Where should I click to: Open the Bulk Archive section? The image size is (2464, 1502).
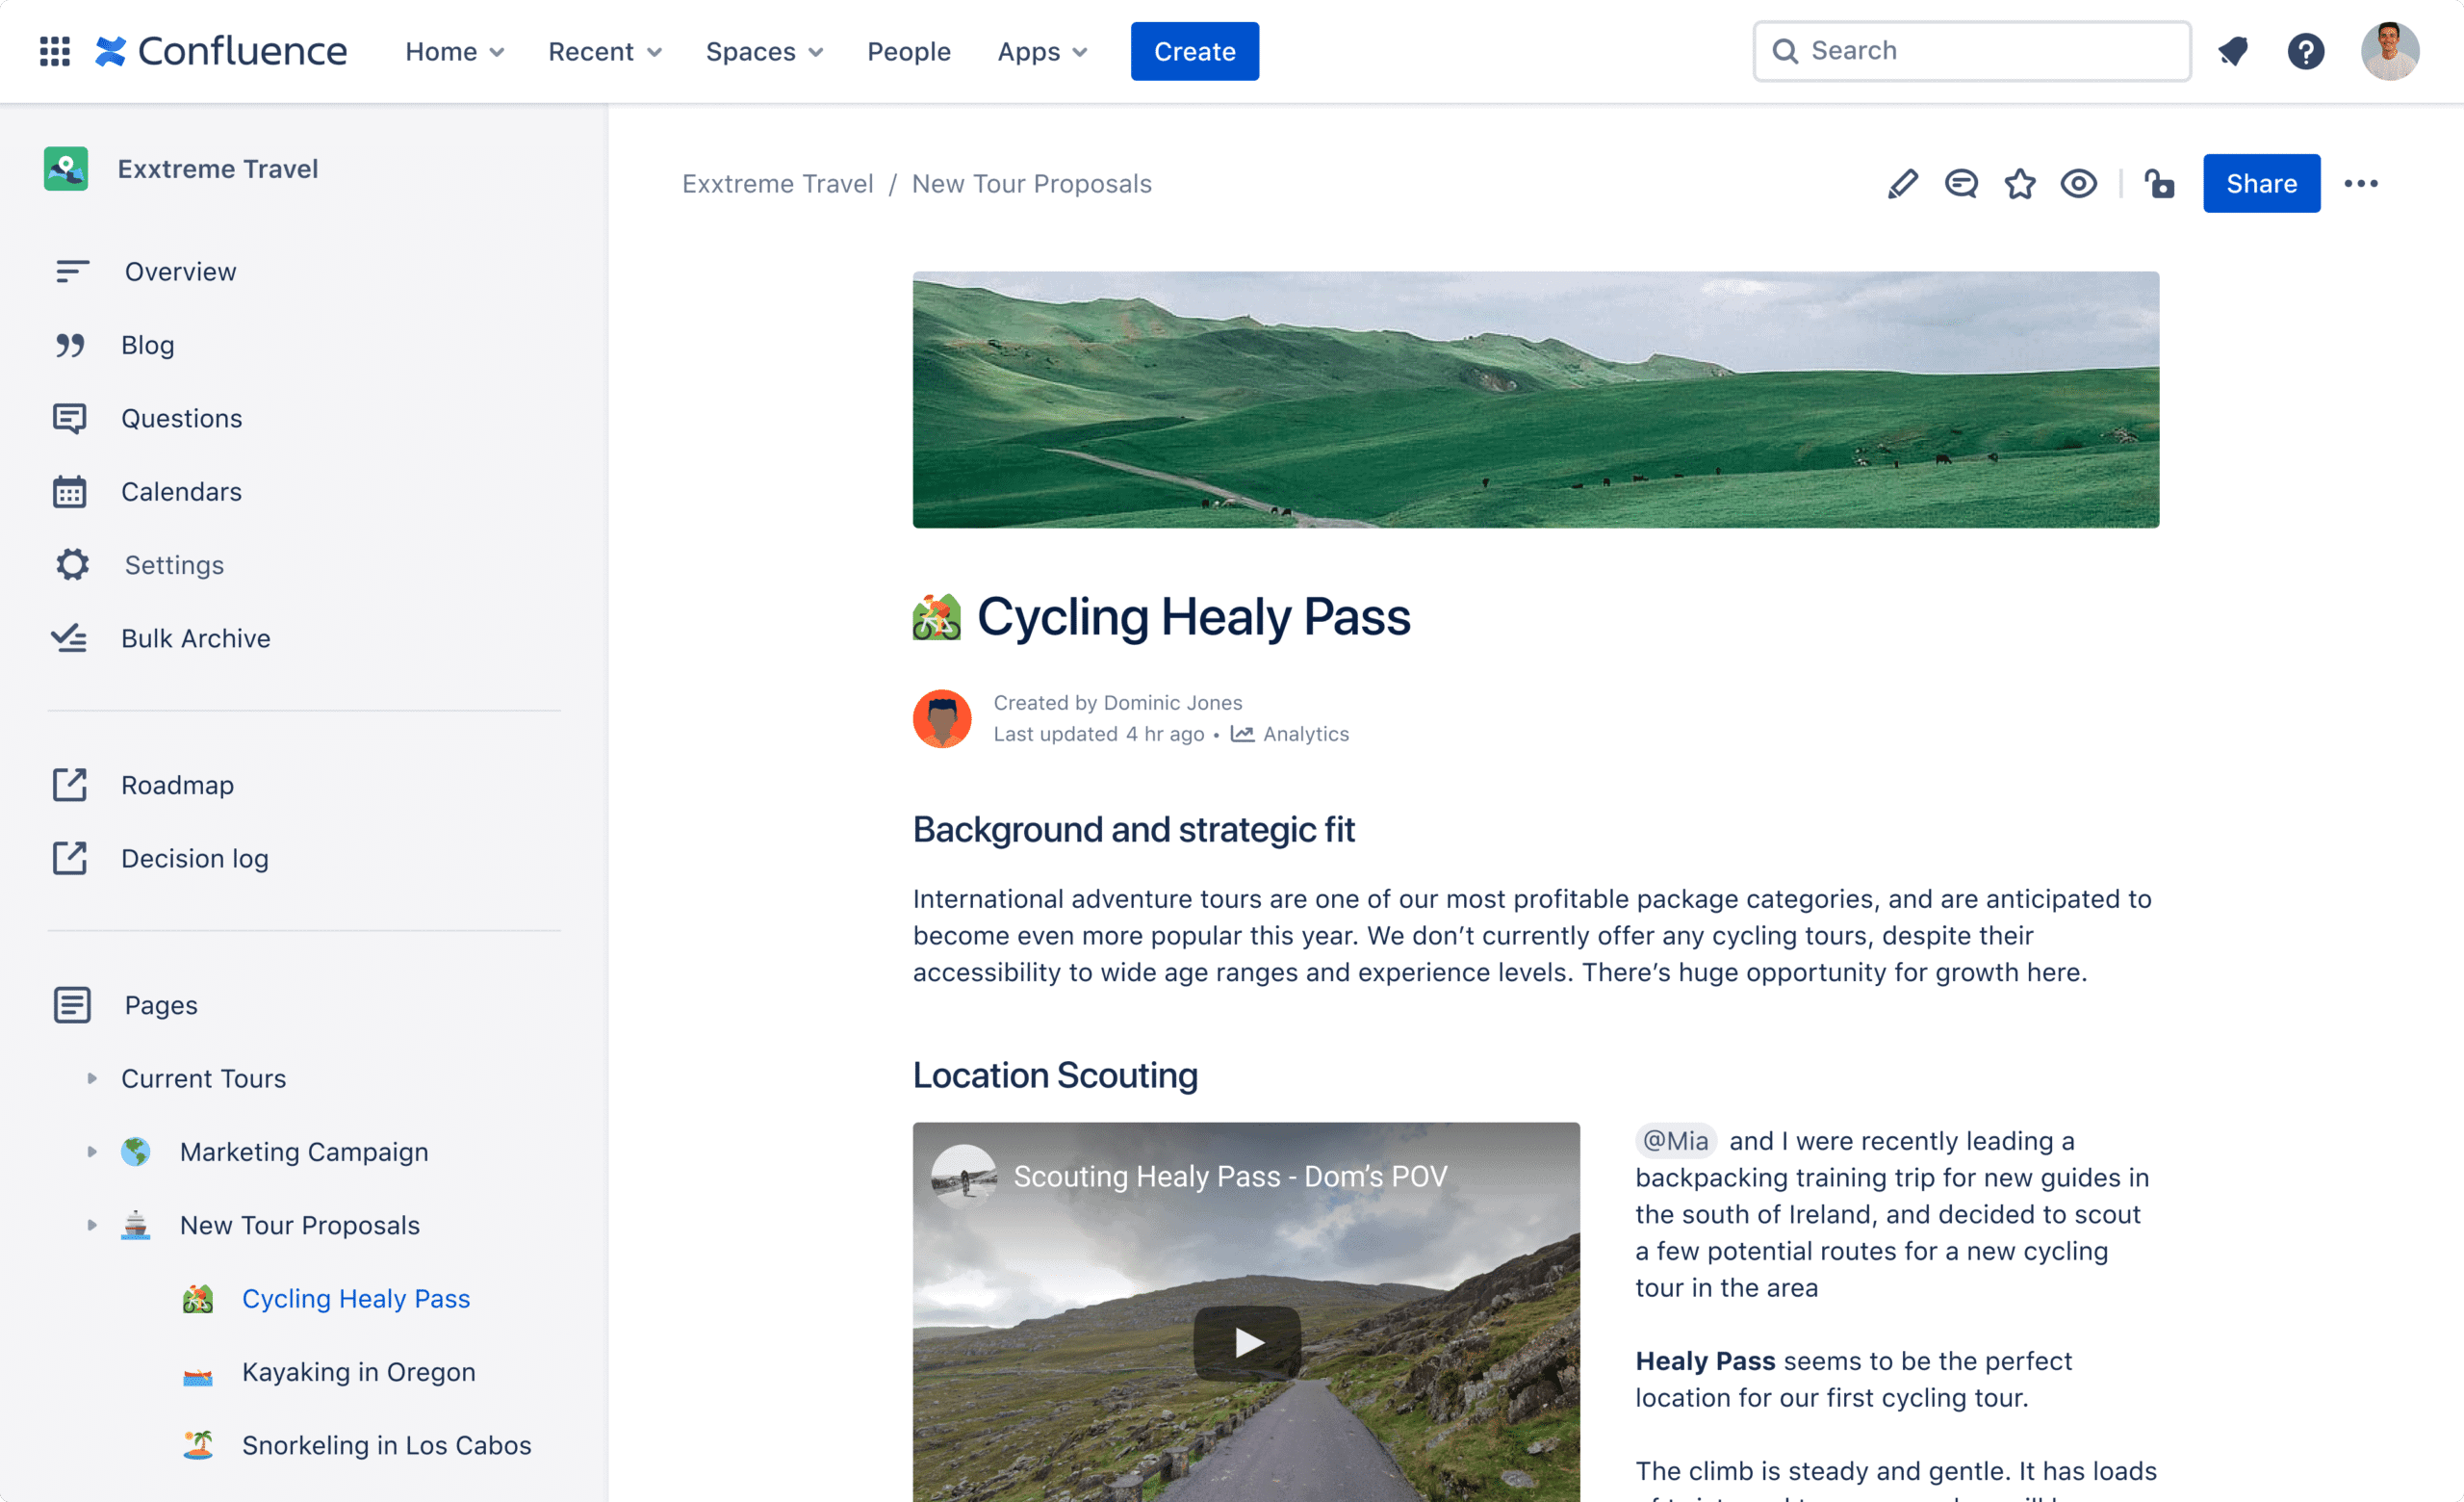(x=196, y=638)
